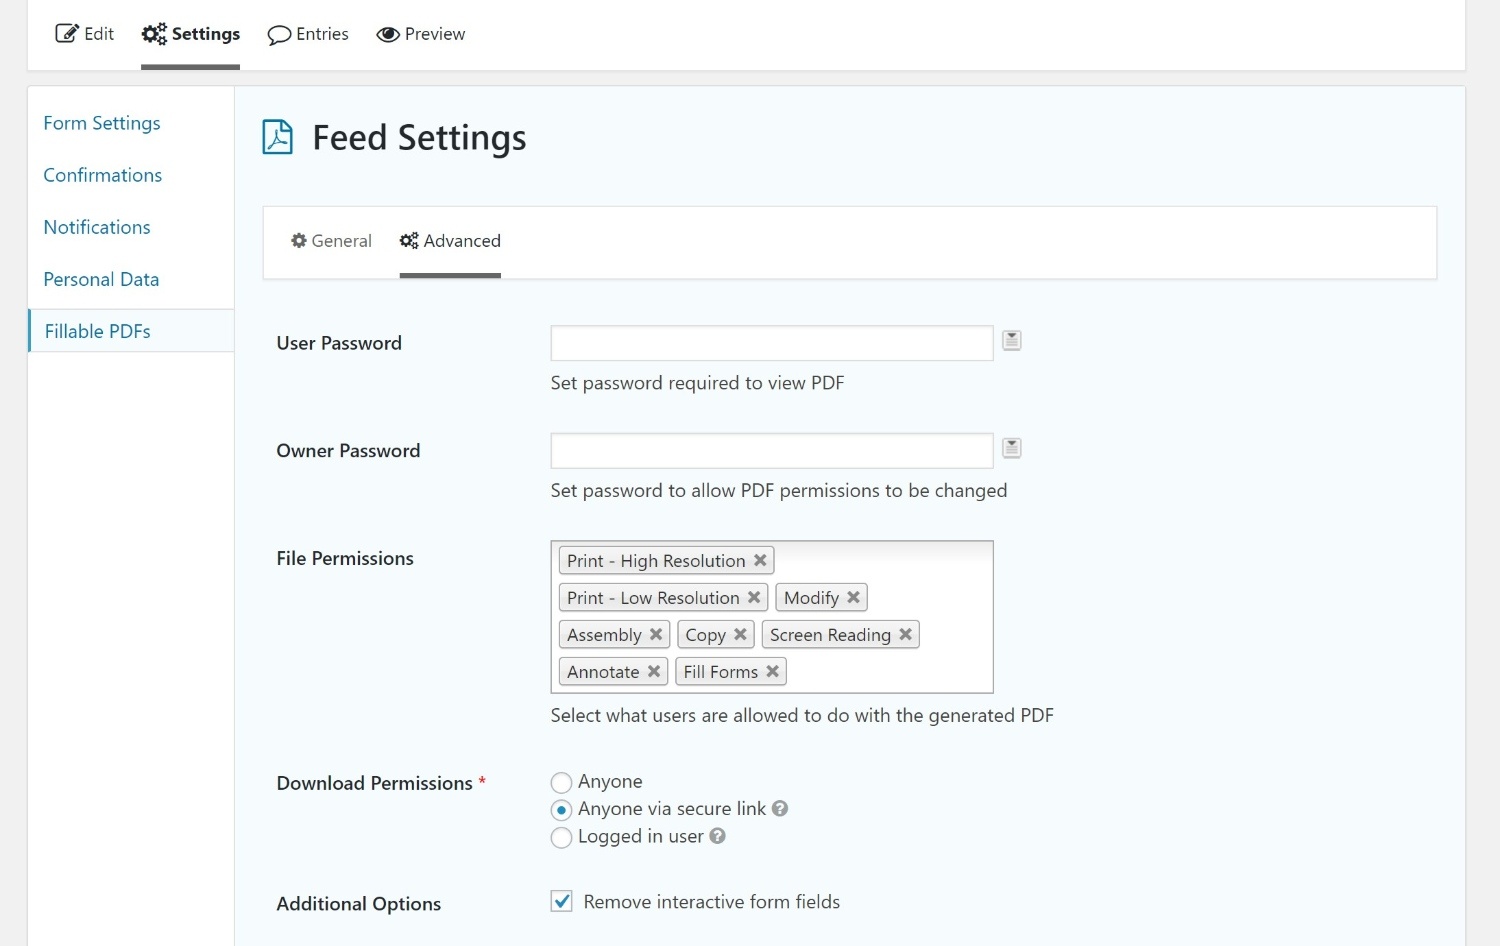Open the merge tag selector for User Password
This screenshot has height=946, width=1500.
coord(1011,340)
